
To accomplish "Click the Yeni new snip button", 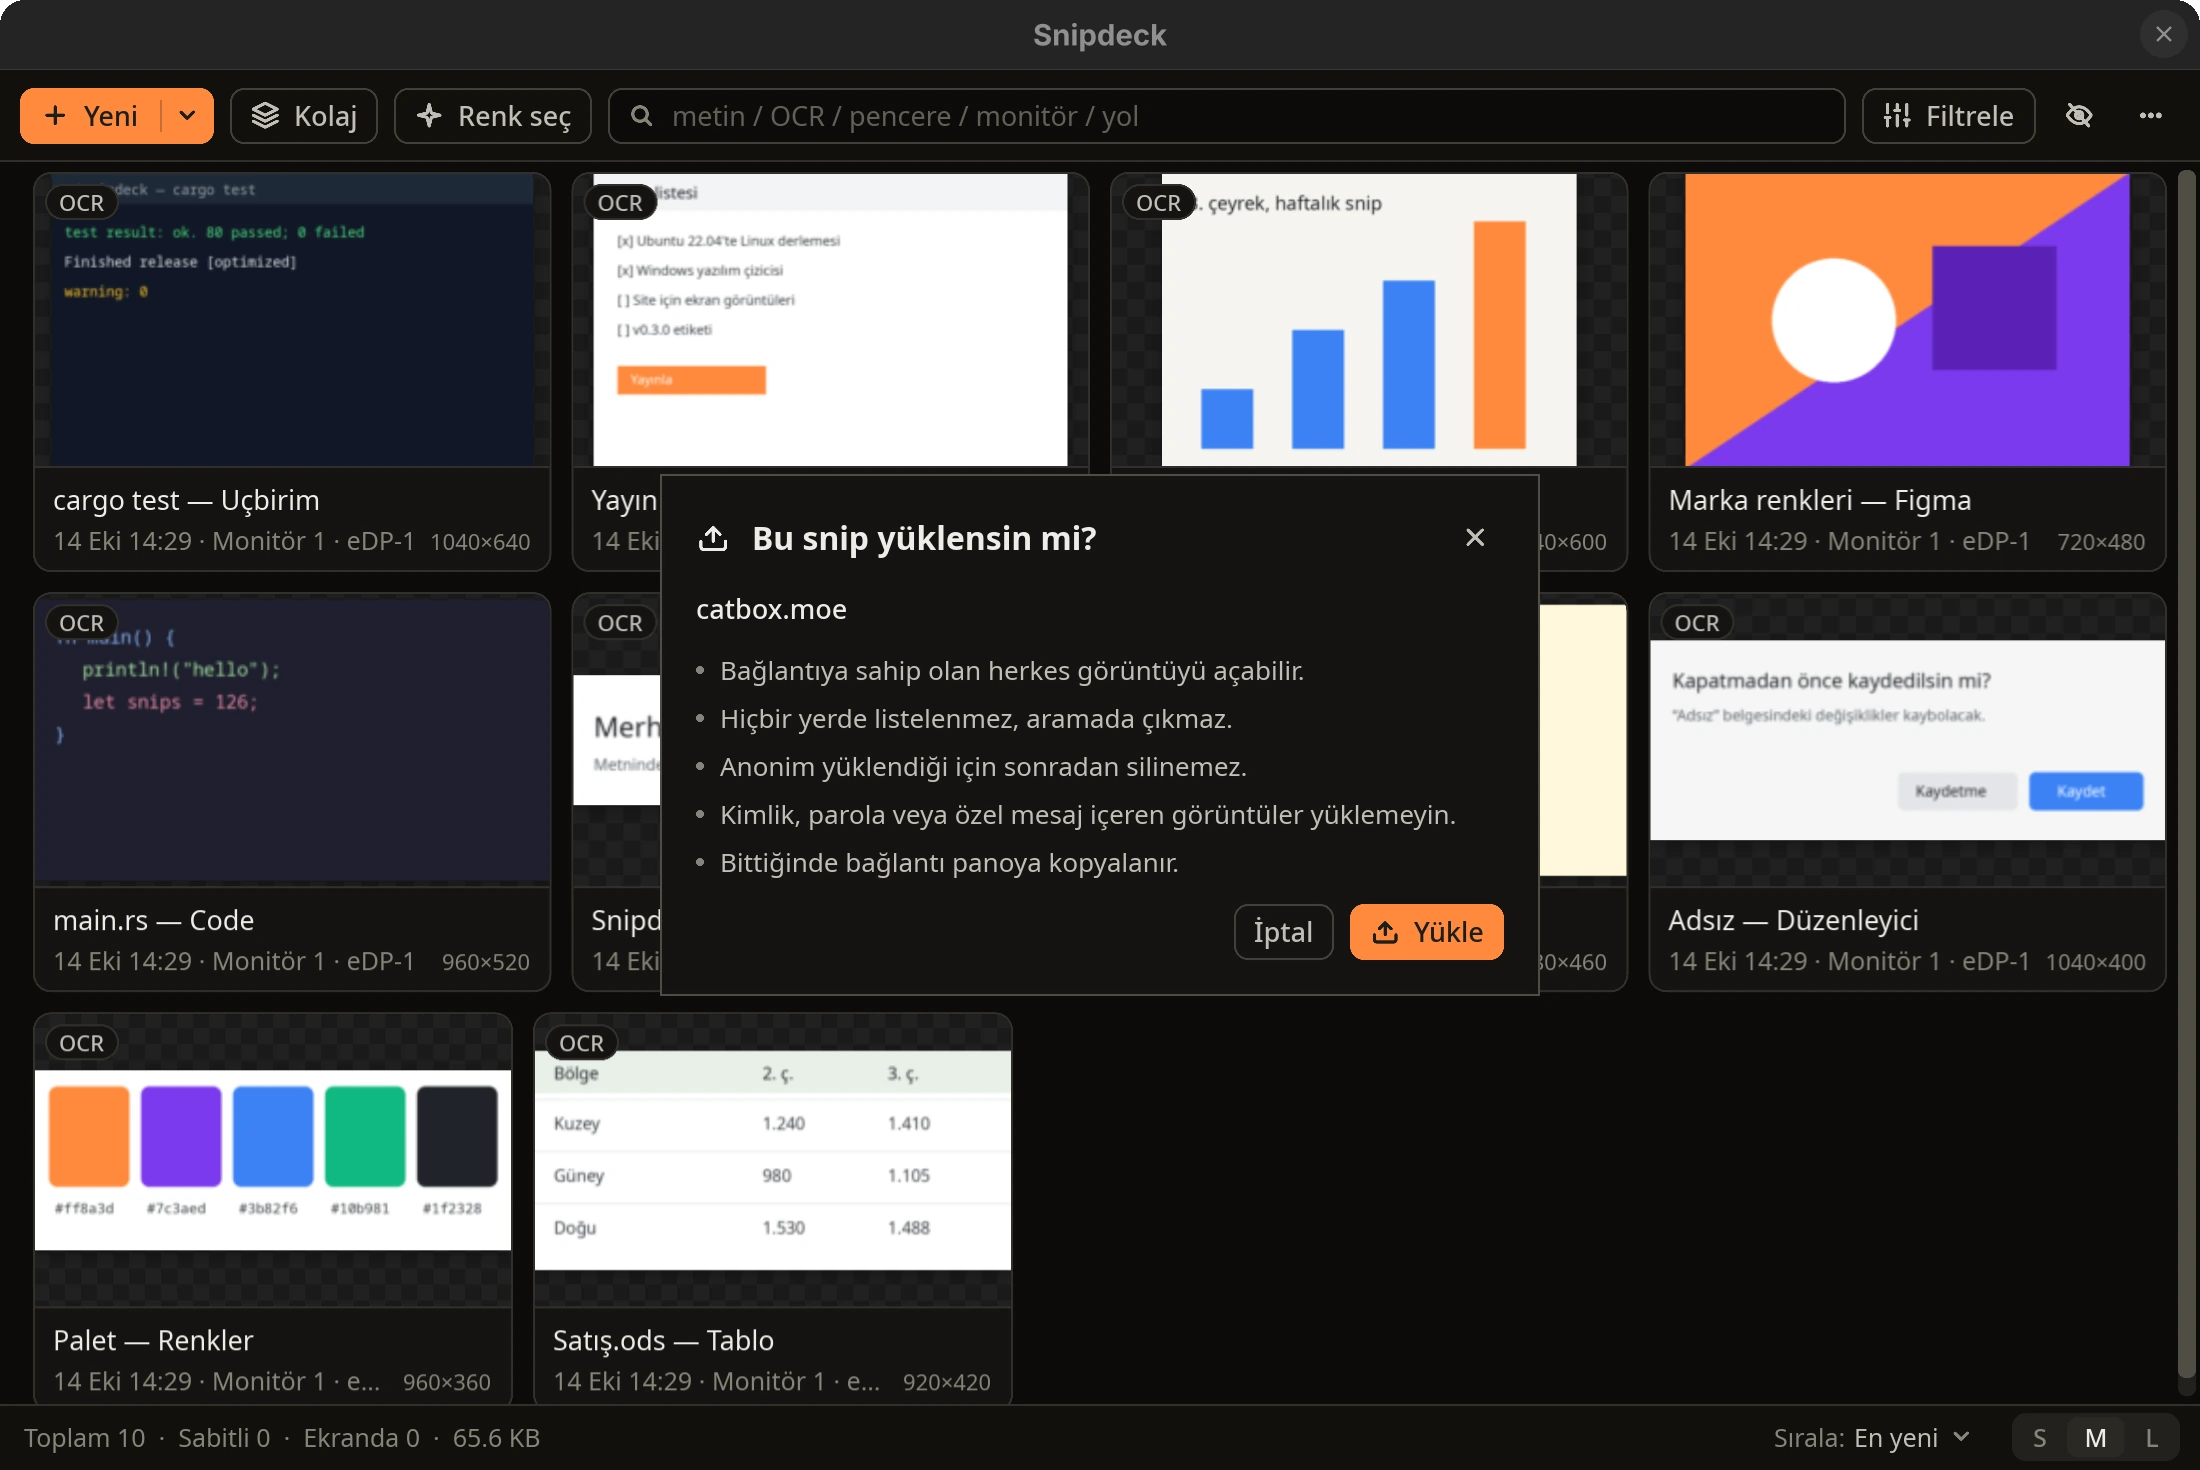I will pos(91,116).
